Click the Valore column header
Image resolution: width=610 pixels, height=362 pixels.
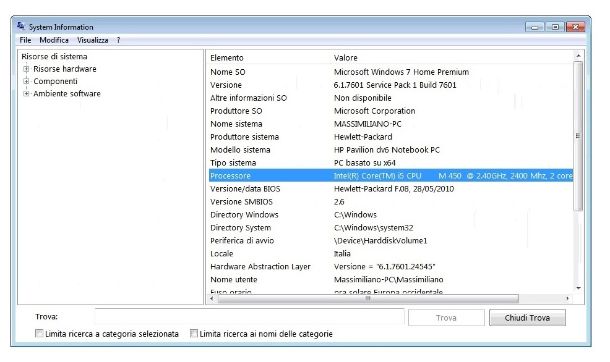(x=345, y=58)
